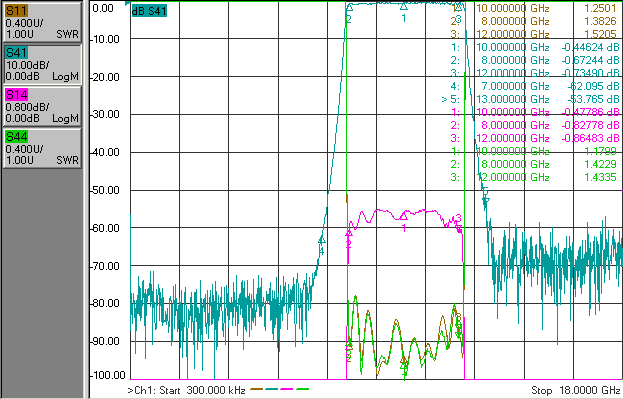Click teal marker 4 readout 7.000000 GHz
Screen dimensions: 623x399
click(x=513, y=86)
